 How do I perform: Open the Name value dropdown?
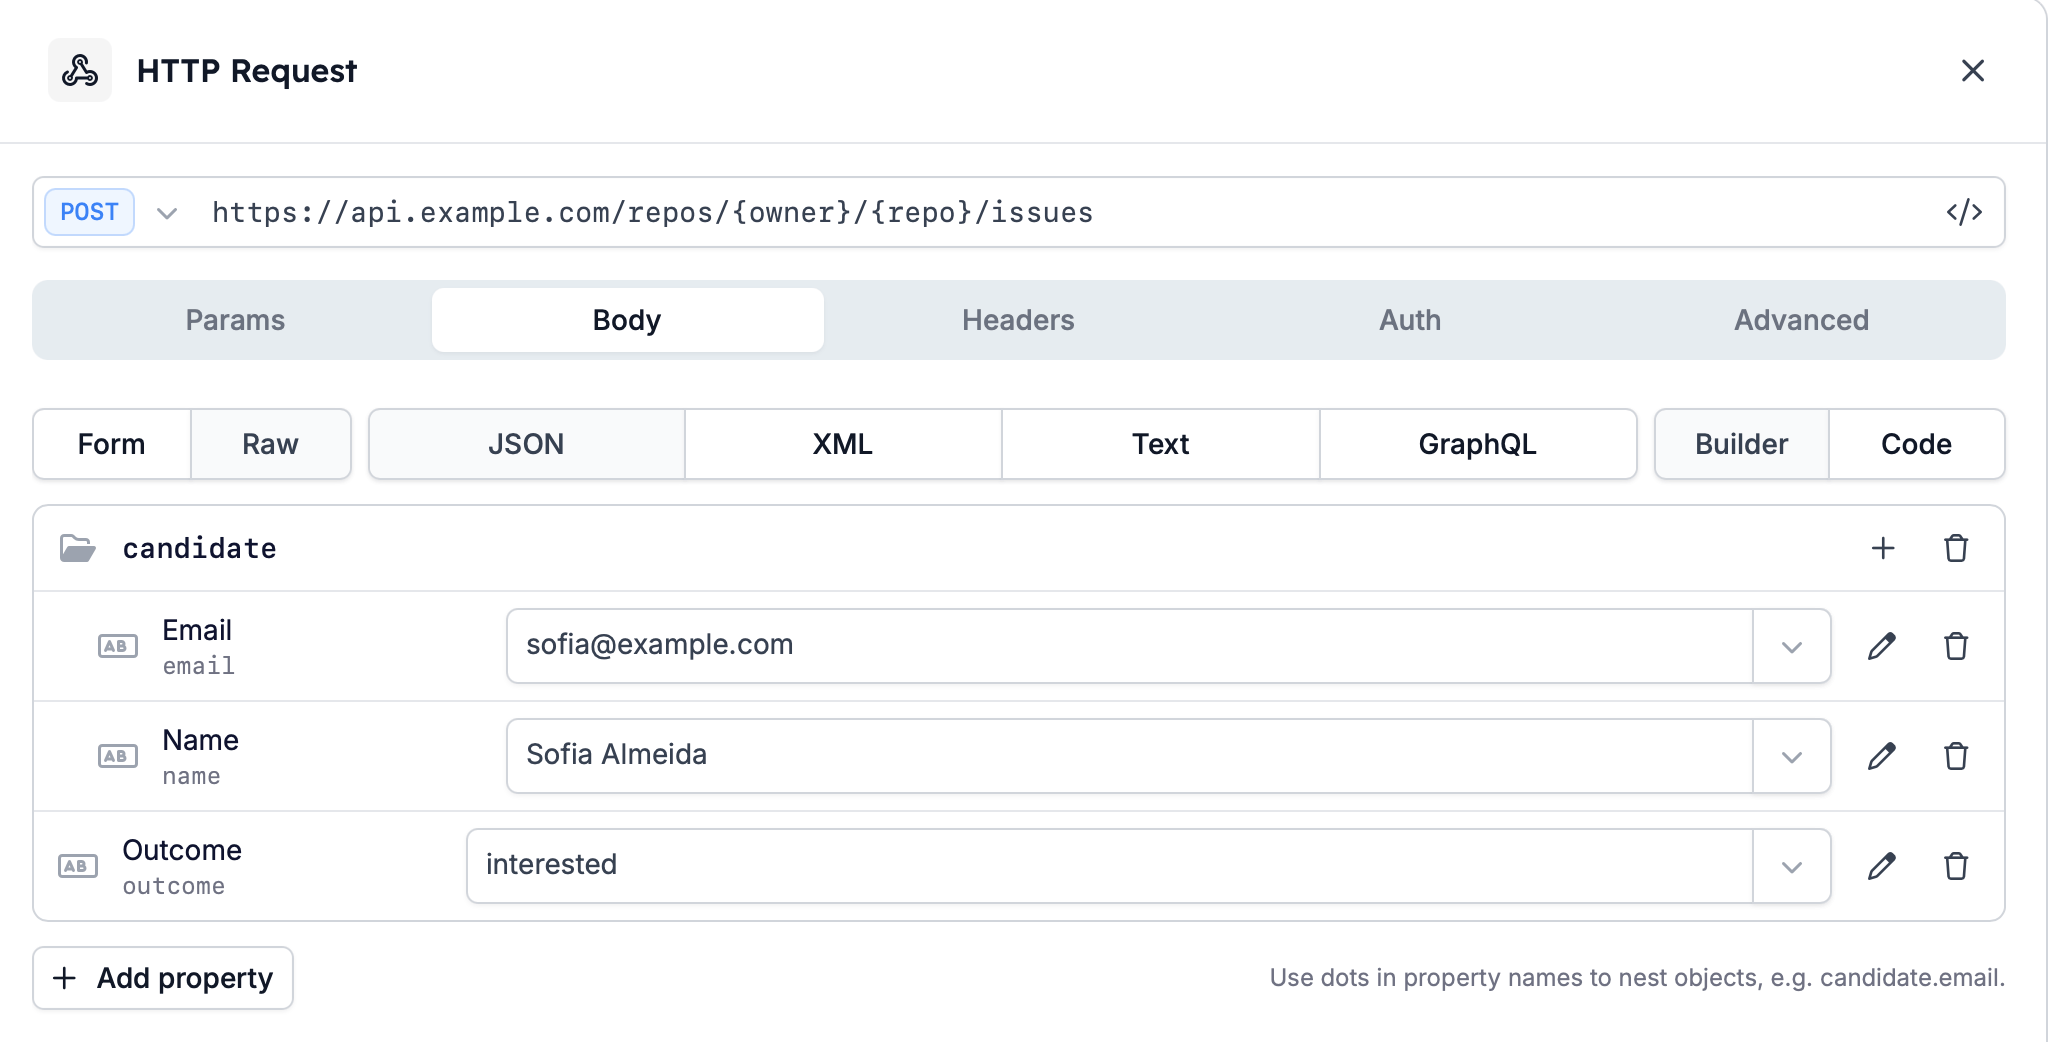pyautogui.click(x=1791, y=756)
